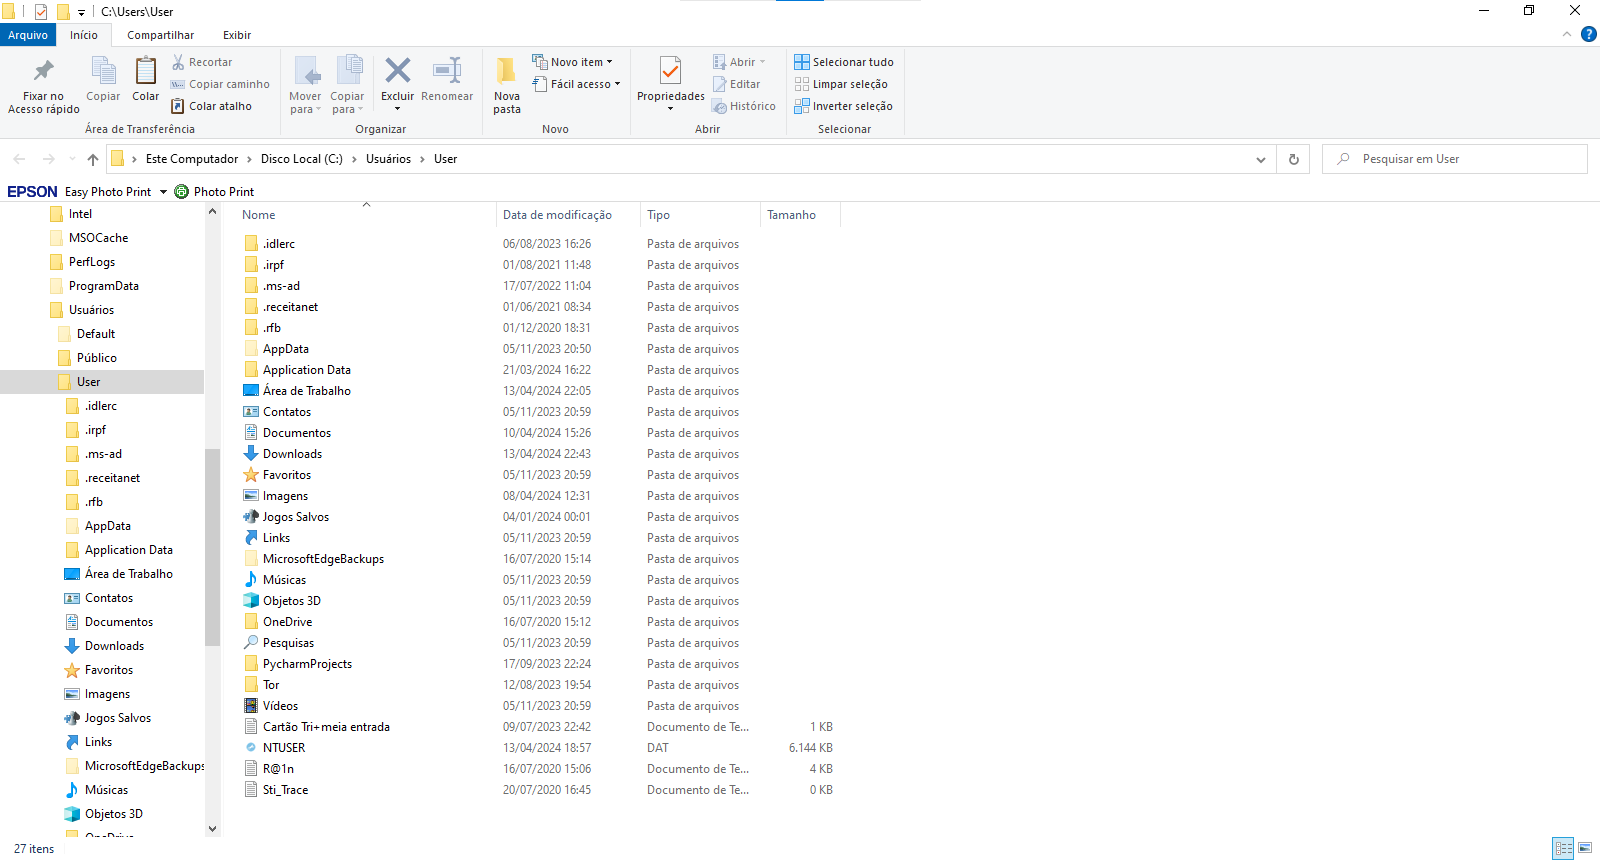
Task: Click the Histórico button
Action: 744,106
